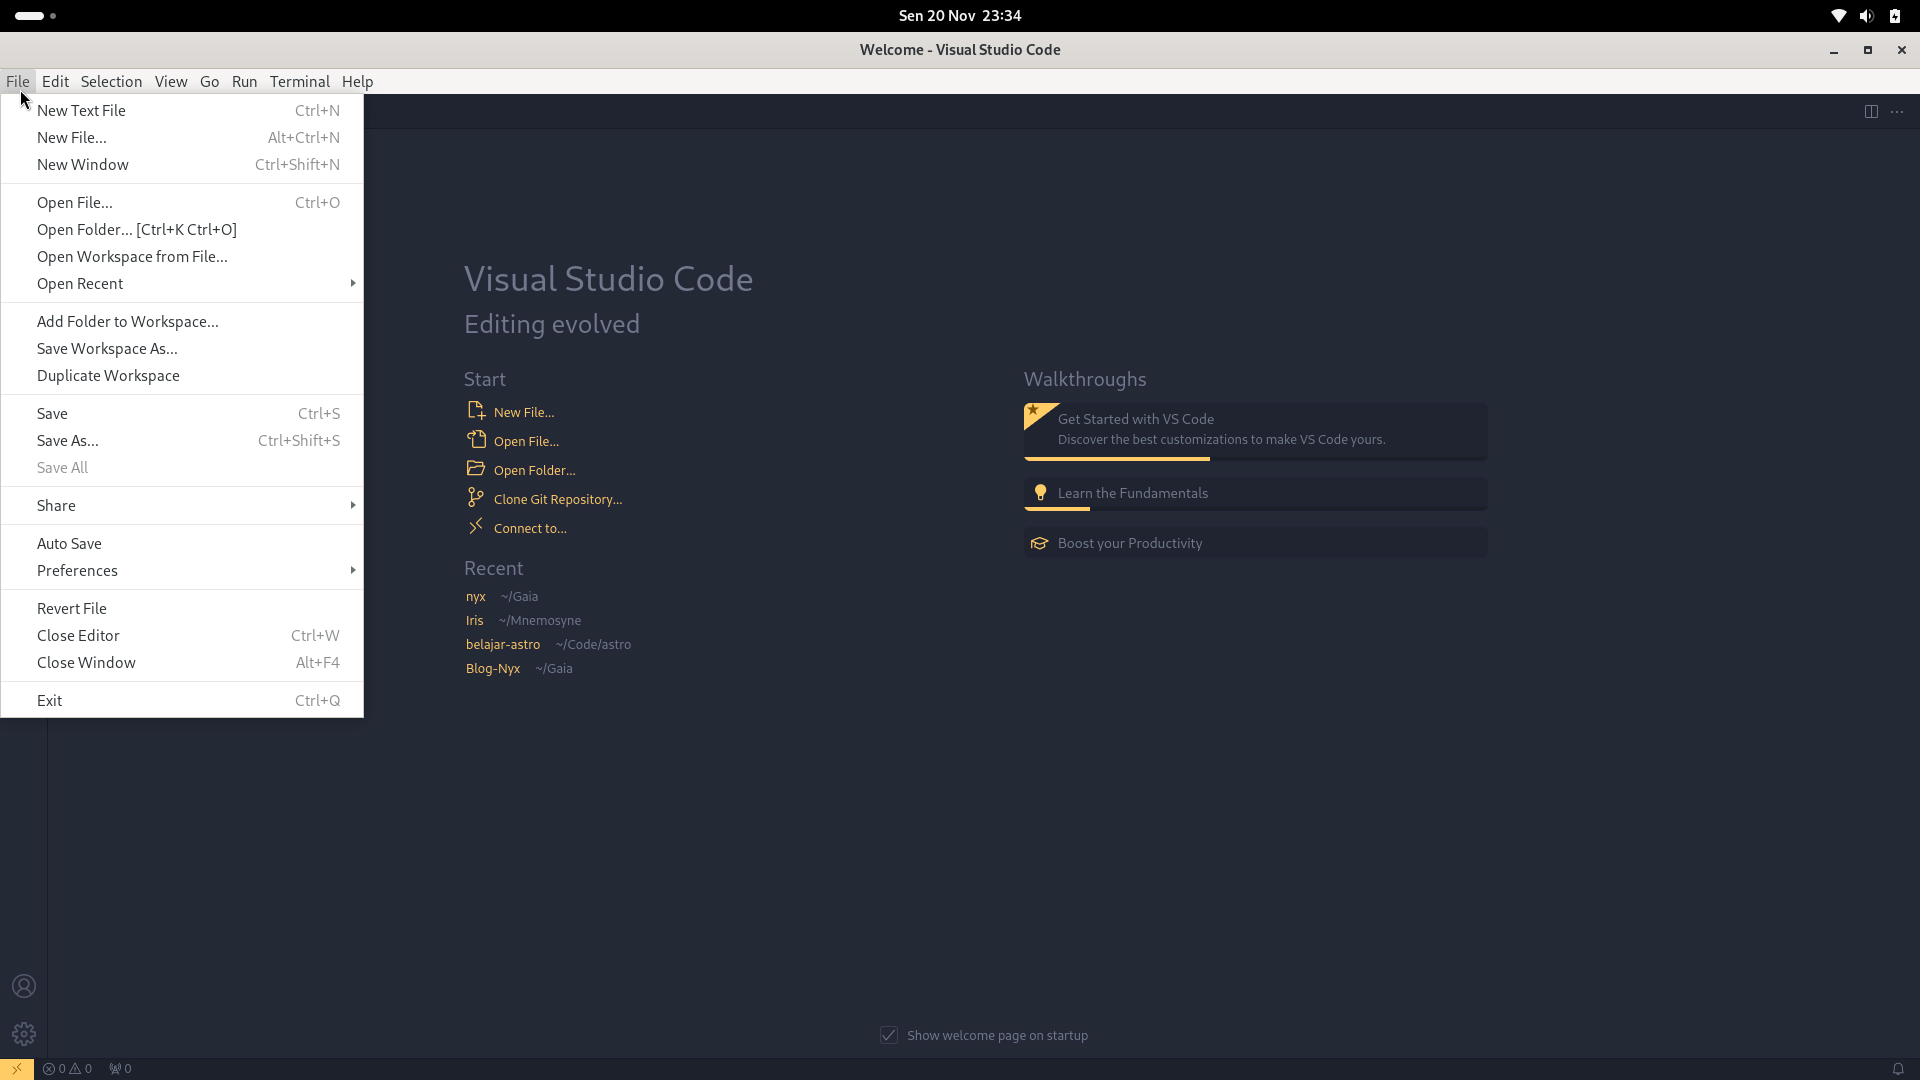Click the graduation cap icon for Boost Productivity
This screenshot has width=1920, height=1080.
pos(1040,543)
